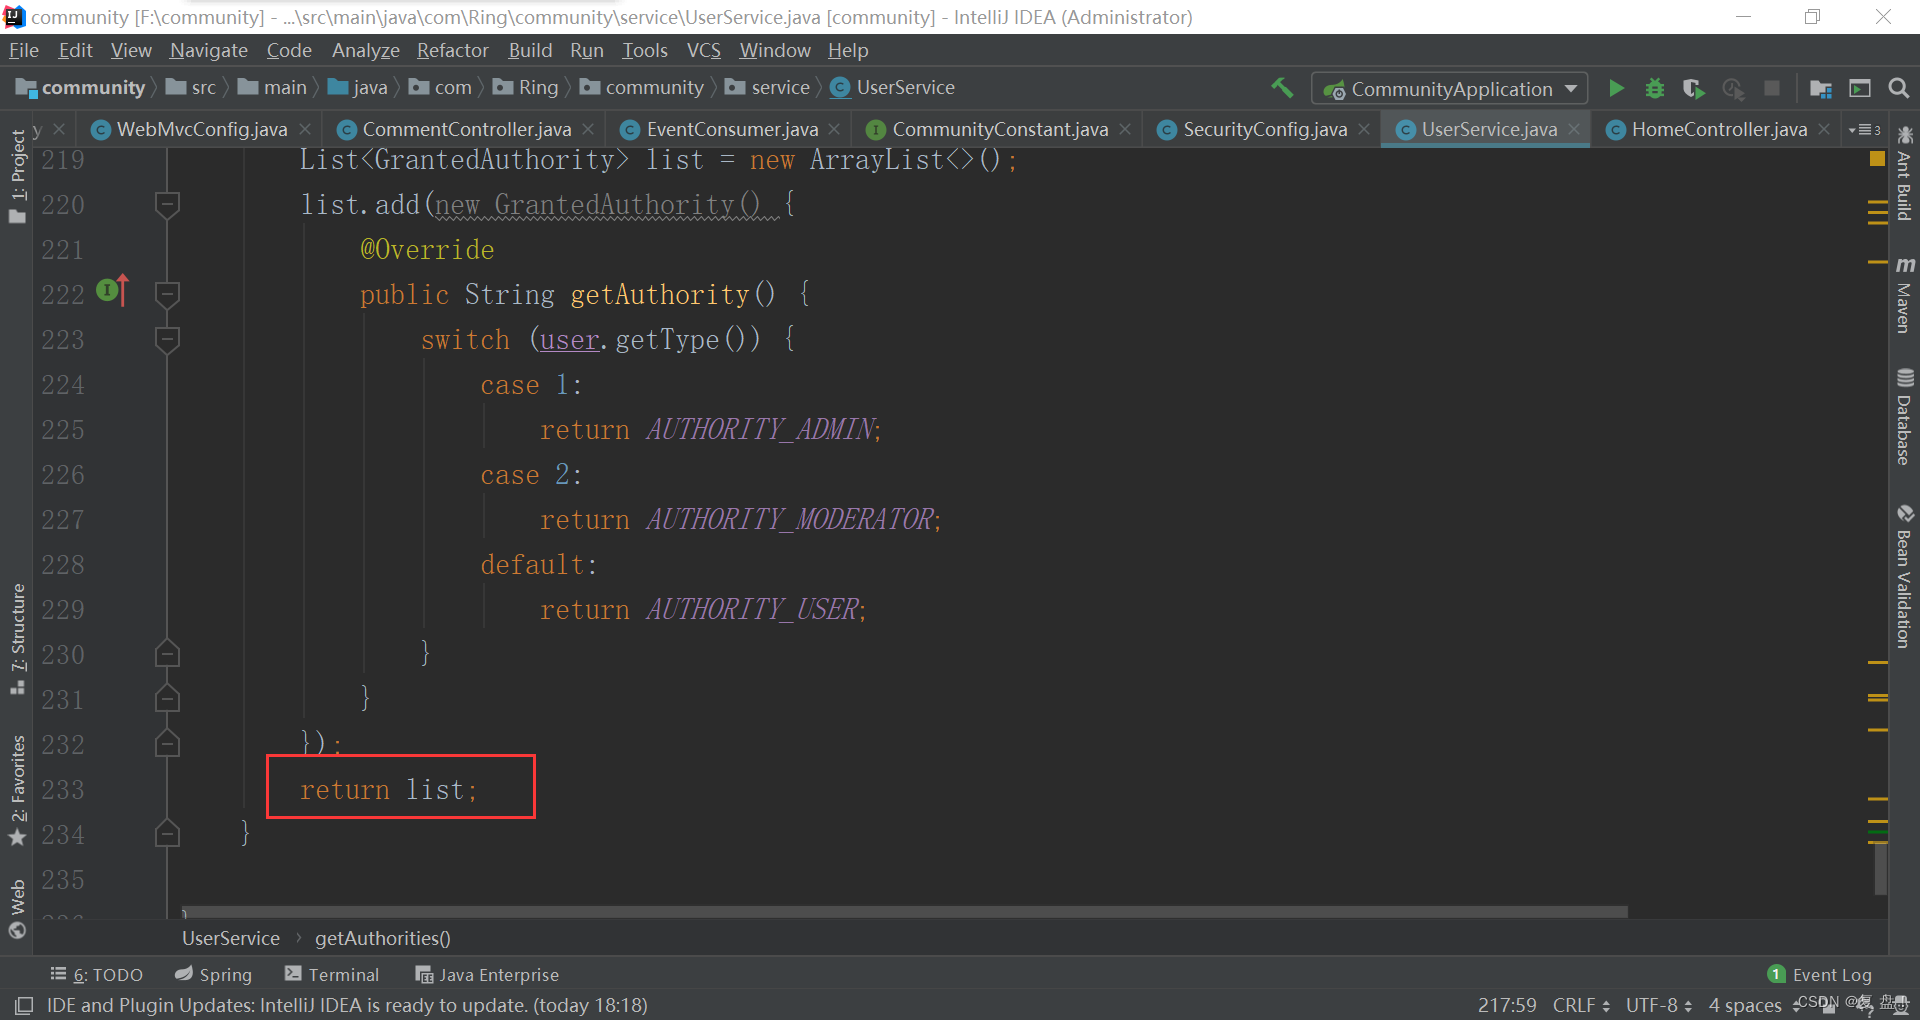
Task: Open the Terminal tool window
Action: [332, 974]
